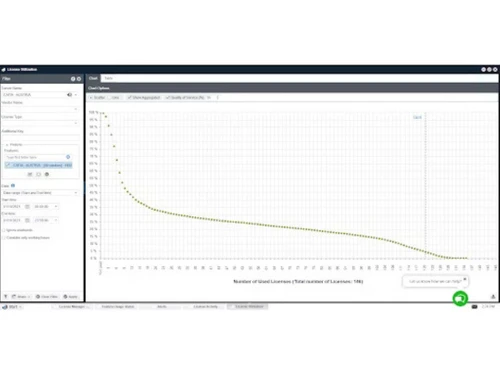Click the Clear Filter button
500x375 pixels.
[x=47, y=296]
